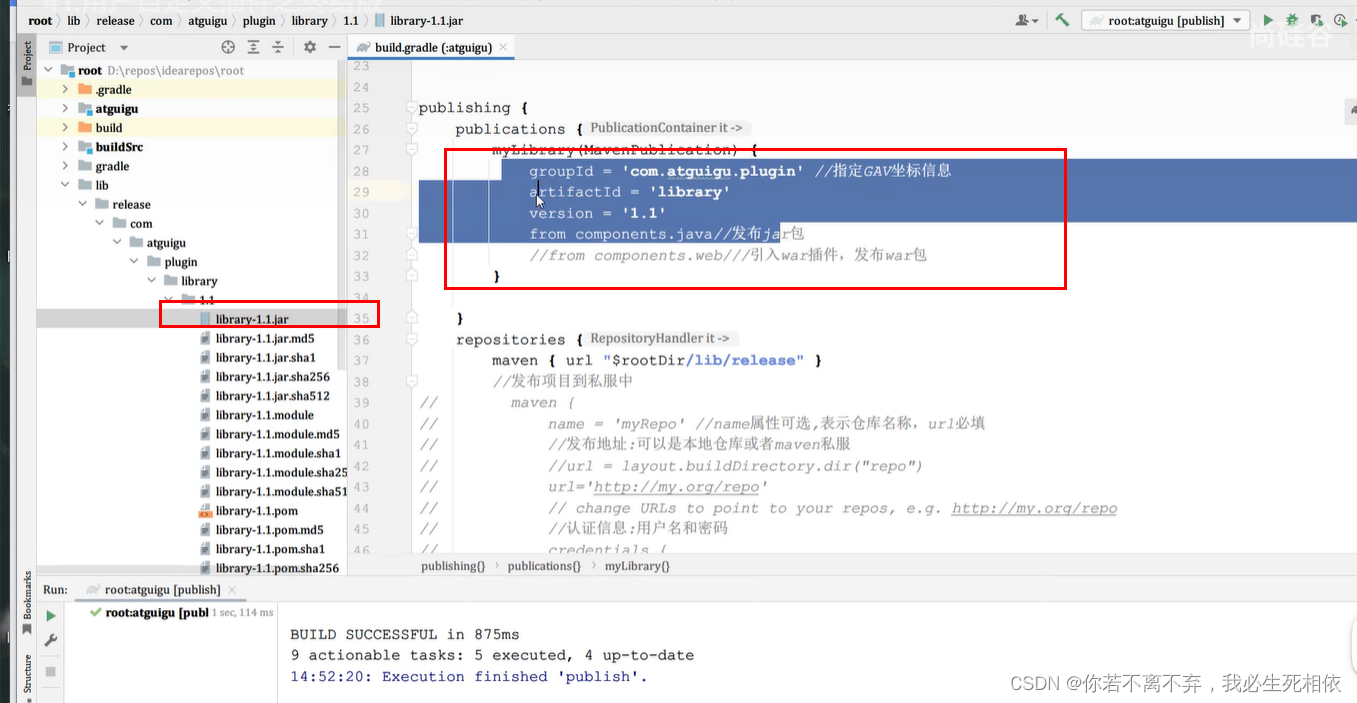This screenshot has height=703, width=1357.
Task: Place cursor on maven { url line
Action: coord(657,361)
